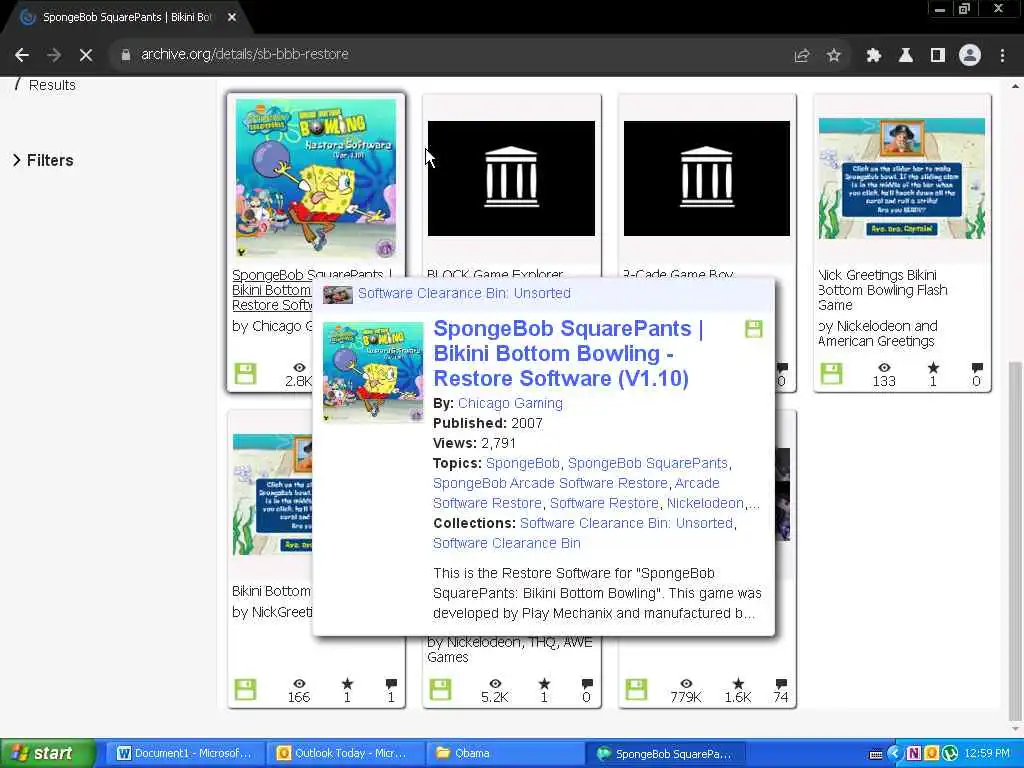
Task: Open the SpongeBob SquarePants topic link
Action: [x=647, y=463]
